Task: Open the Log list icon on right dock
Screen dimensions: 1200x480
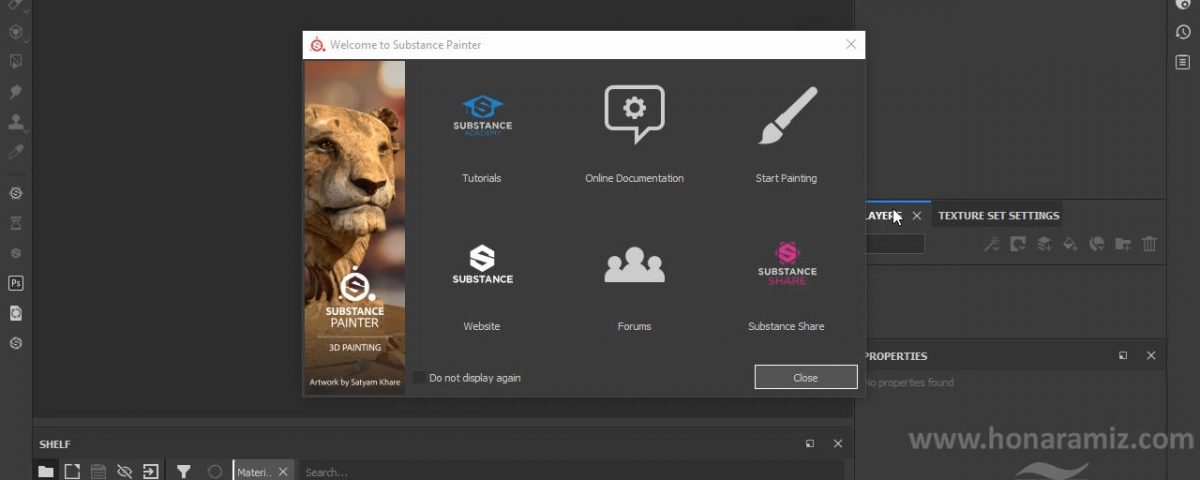Action: click(x=1182, y=62)
